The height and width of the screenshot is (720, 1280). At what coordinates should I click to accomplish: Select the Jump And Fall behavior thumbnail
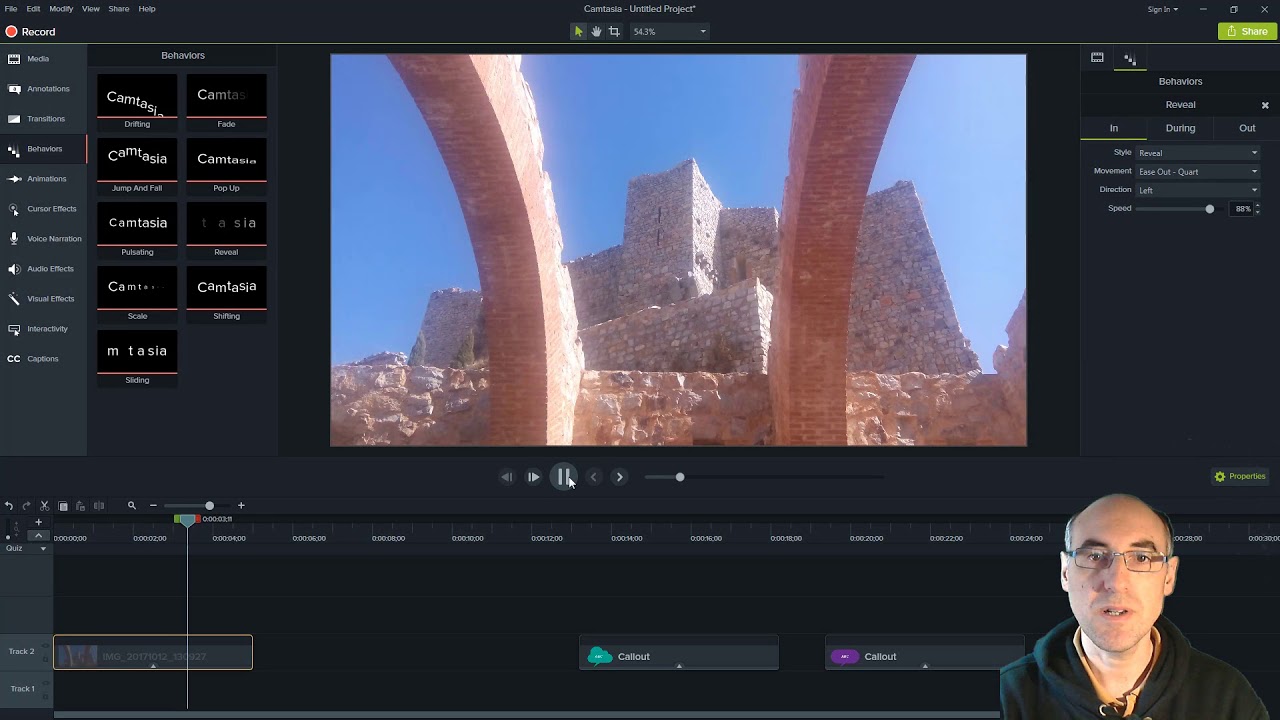pyautogui.click(x=137, y=165)
